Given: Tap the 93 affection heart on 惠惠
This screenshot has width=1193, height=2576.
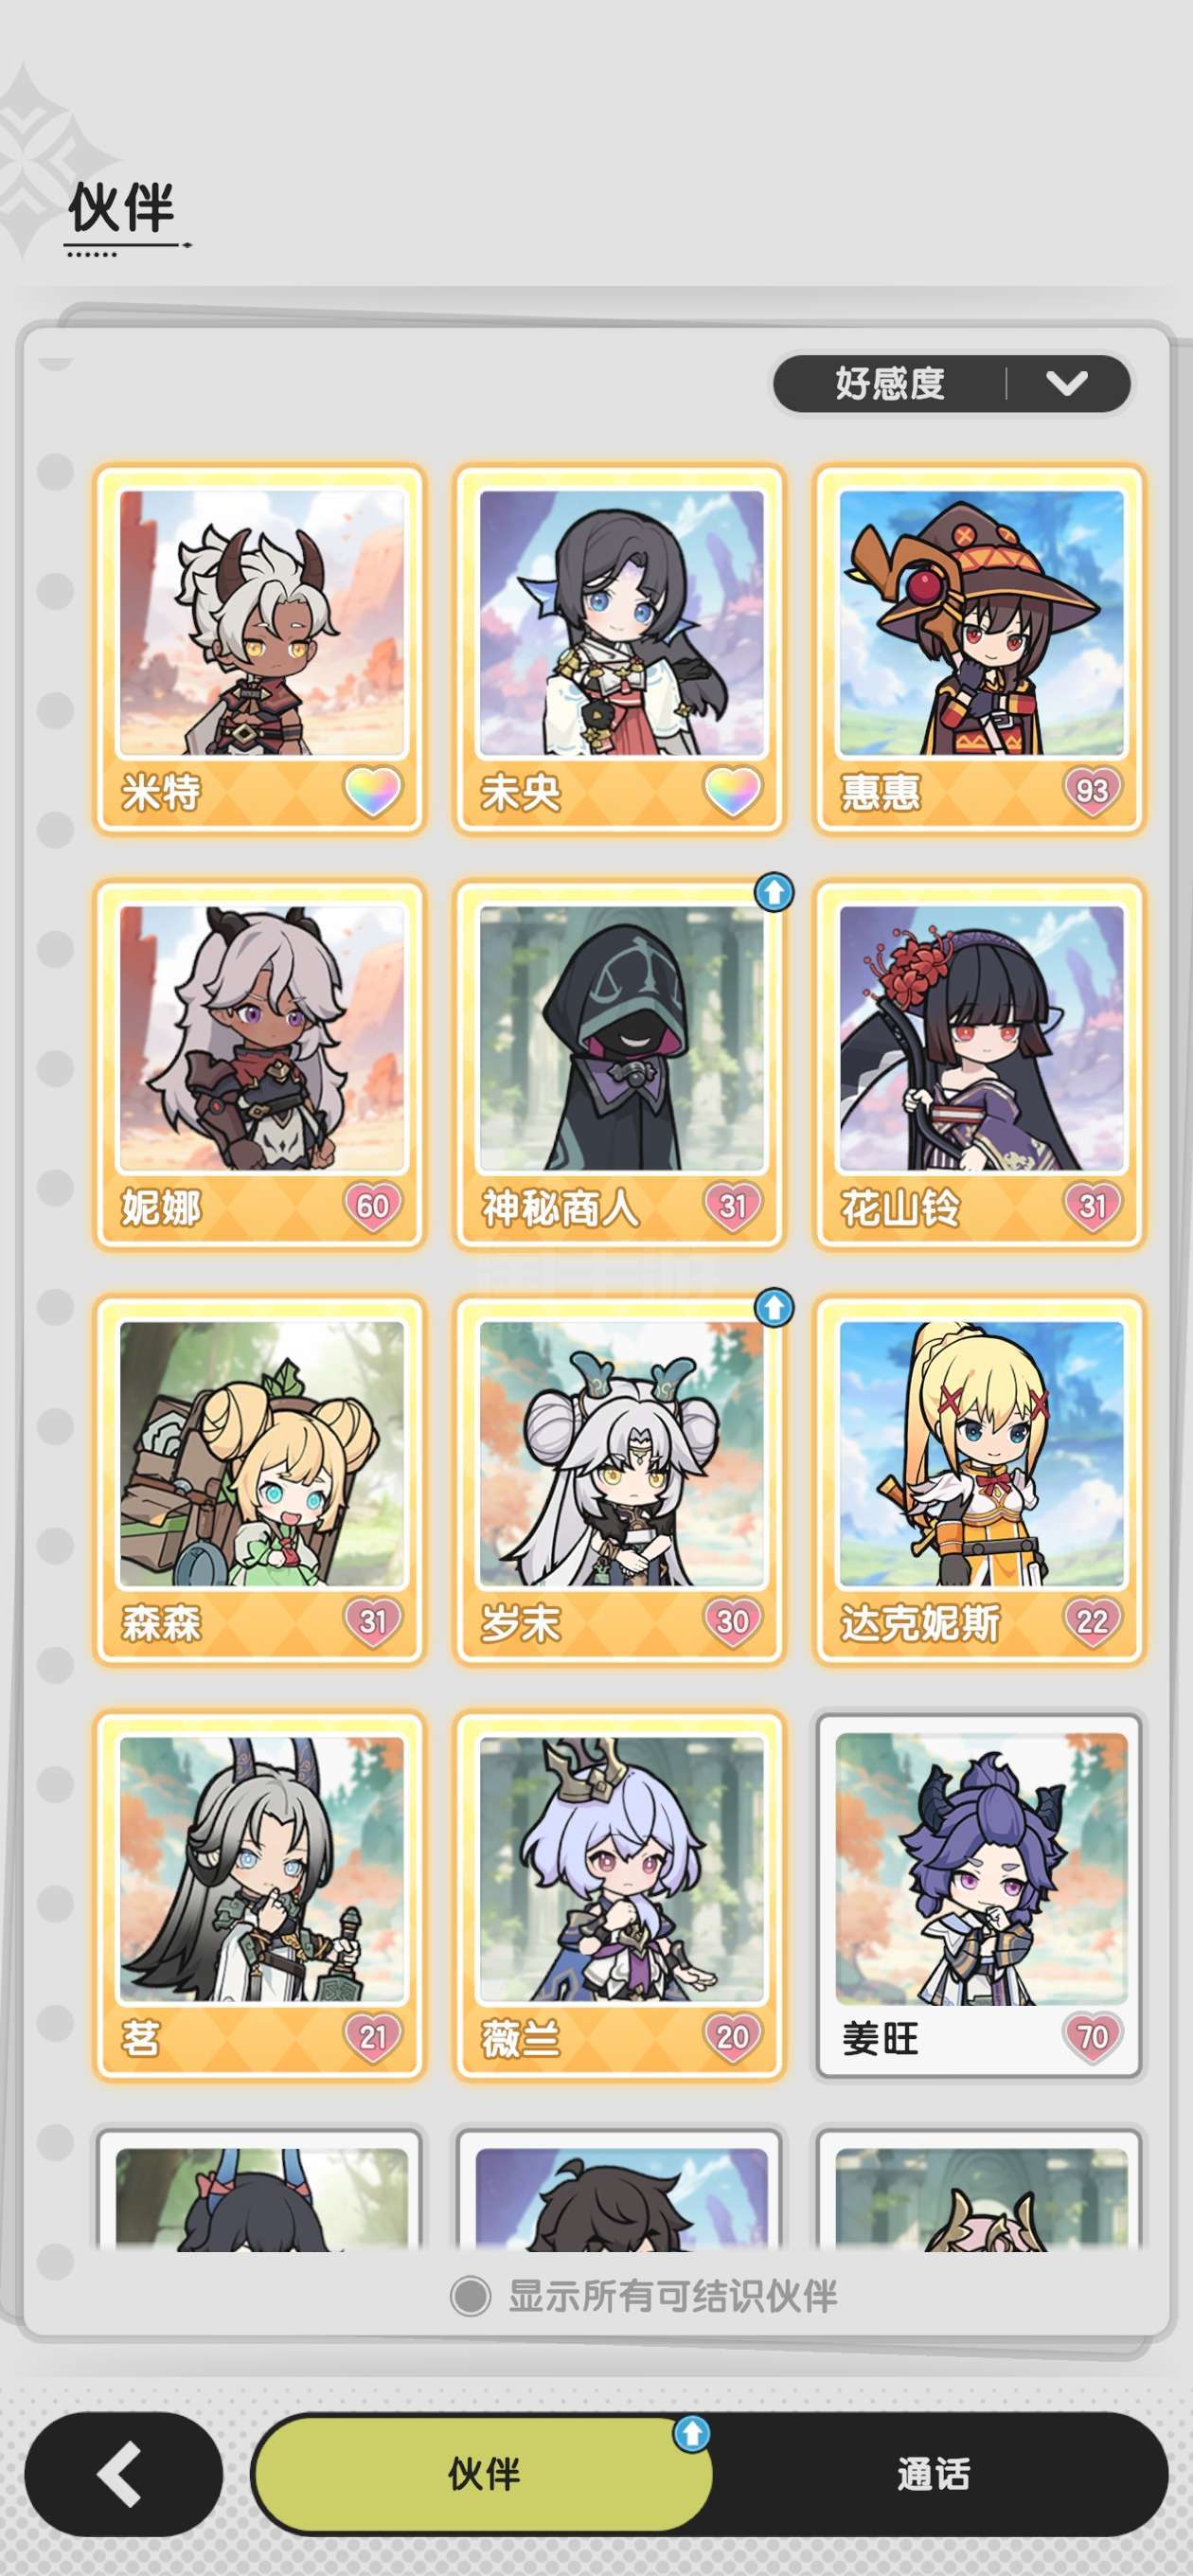Looking at the screenshot, I should click(x=1092, y=791).
